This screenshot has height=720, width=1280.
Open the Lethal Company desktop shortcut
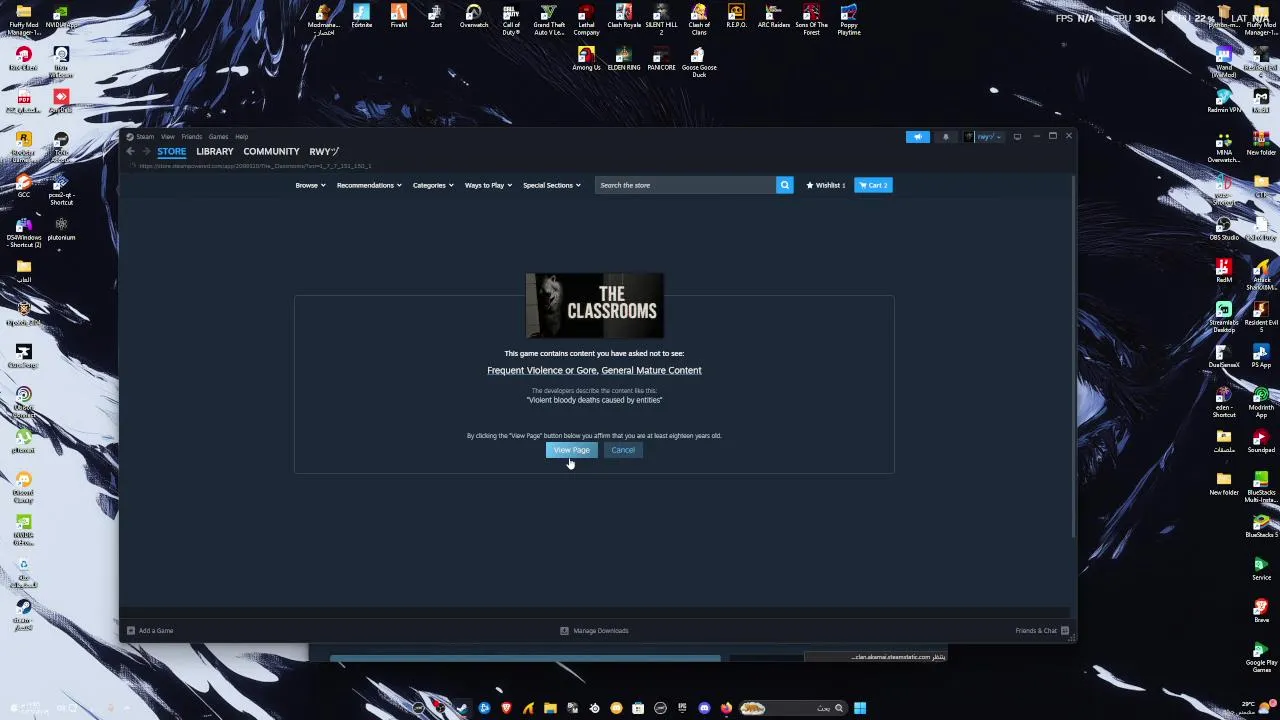coord(586,19)
